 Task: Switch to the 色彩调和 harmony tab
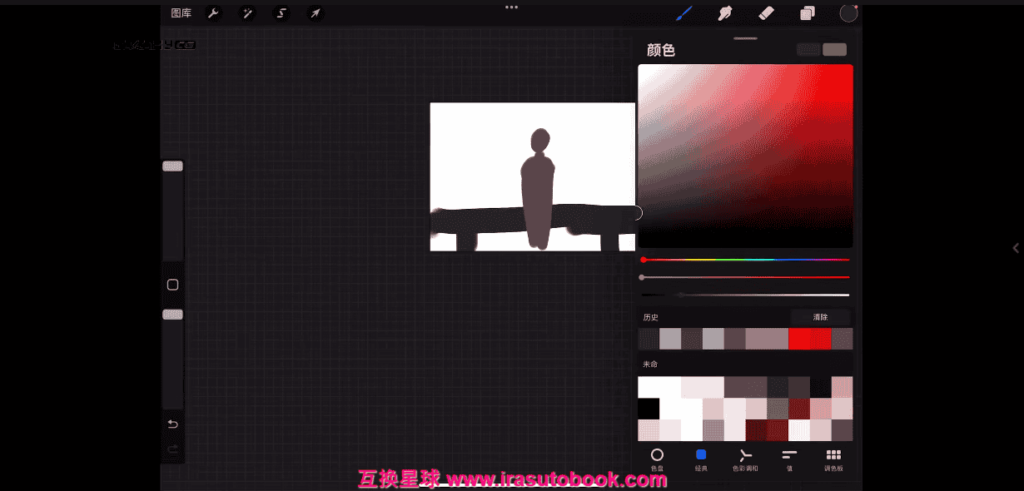[x=745, y=458]
